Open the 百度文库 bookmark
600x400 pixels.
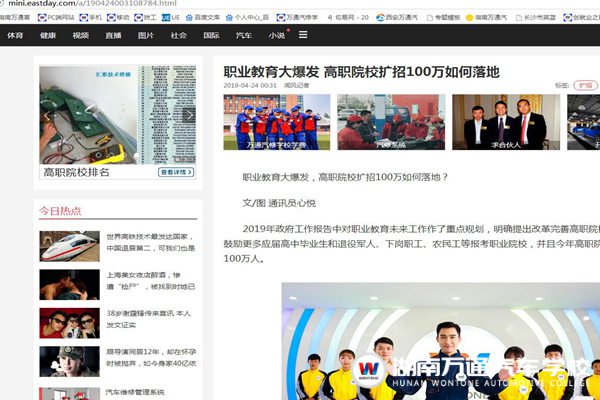tap(203, 17)
